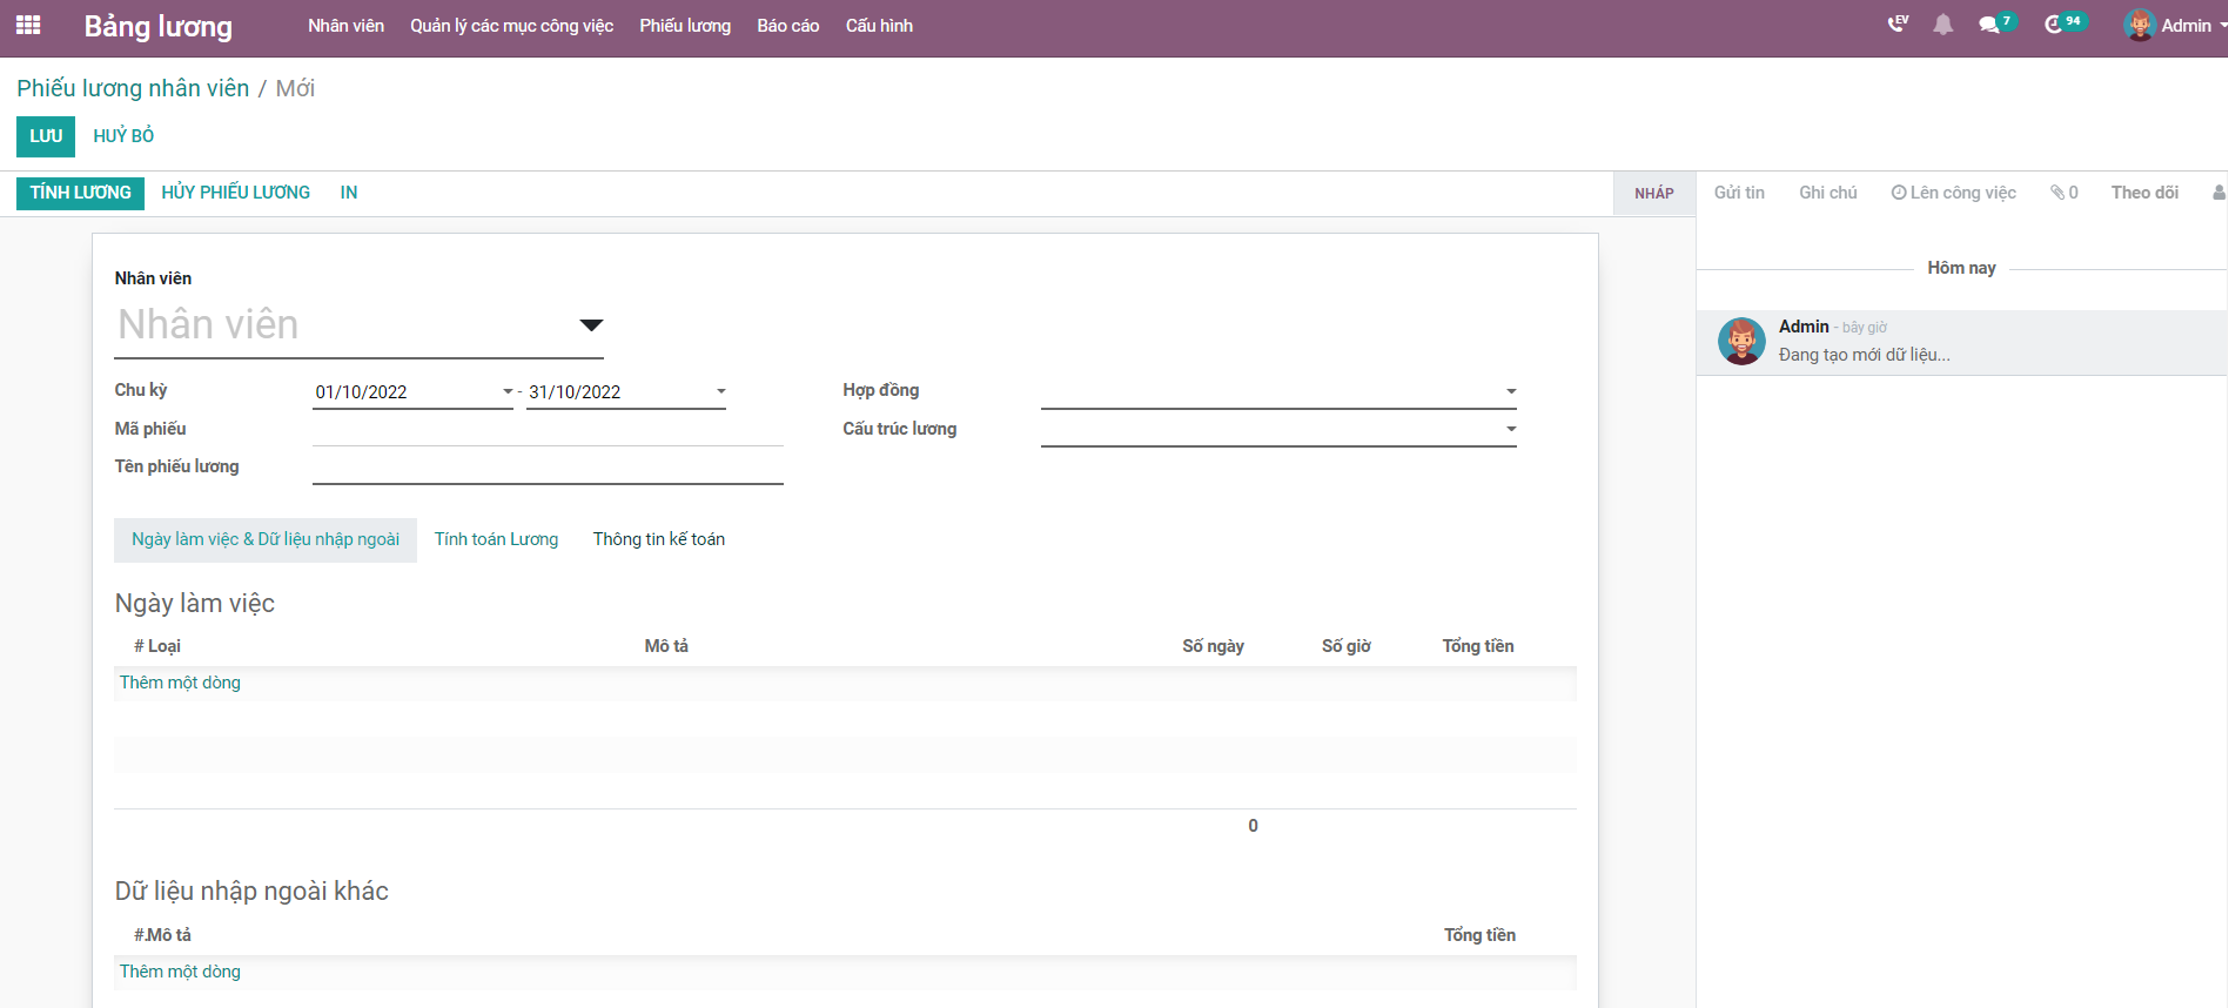The width and height of the screenshot is (2228, 1008).
Task: Click Ghi chú in the chatter
Action: 1827,192
